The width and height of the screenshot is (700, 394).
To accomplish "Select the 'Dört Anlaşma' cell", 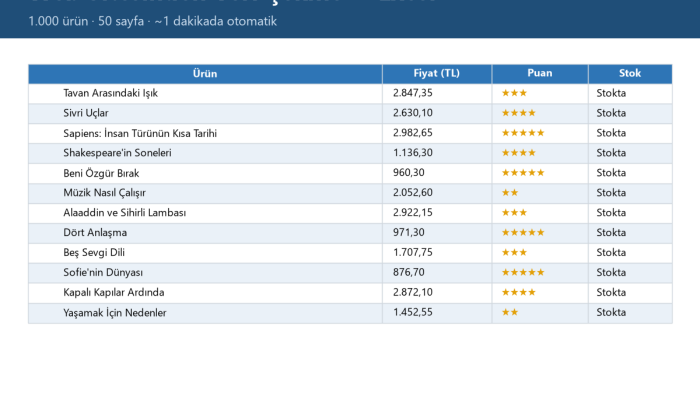I will click(x=205, y=233).
